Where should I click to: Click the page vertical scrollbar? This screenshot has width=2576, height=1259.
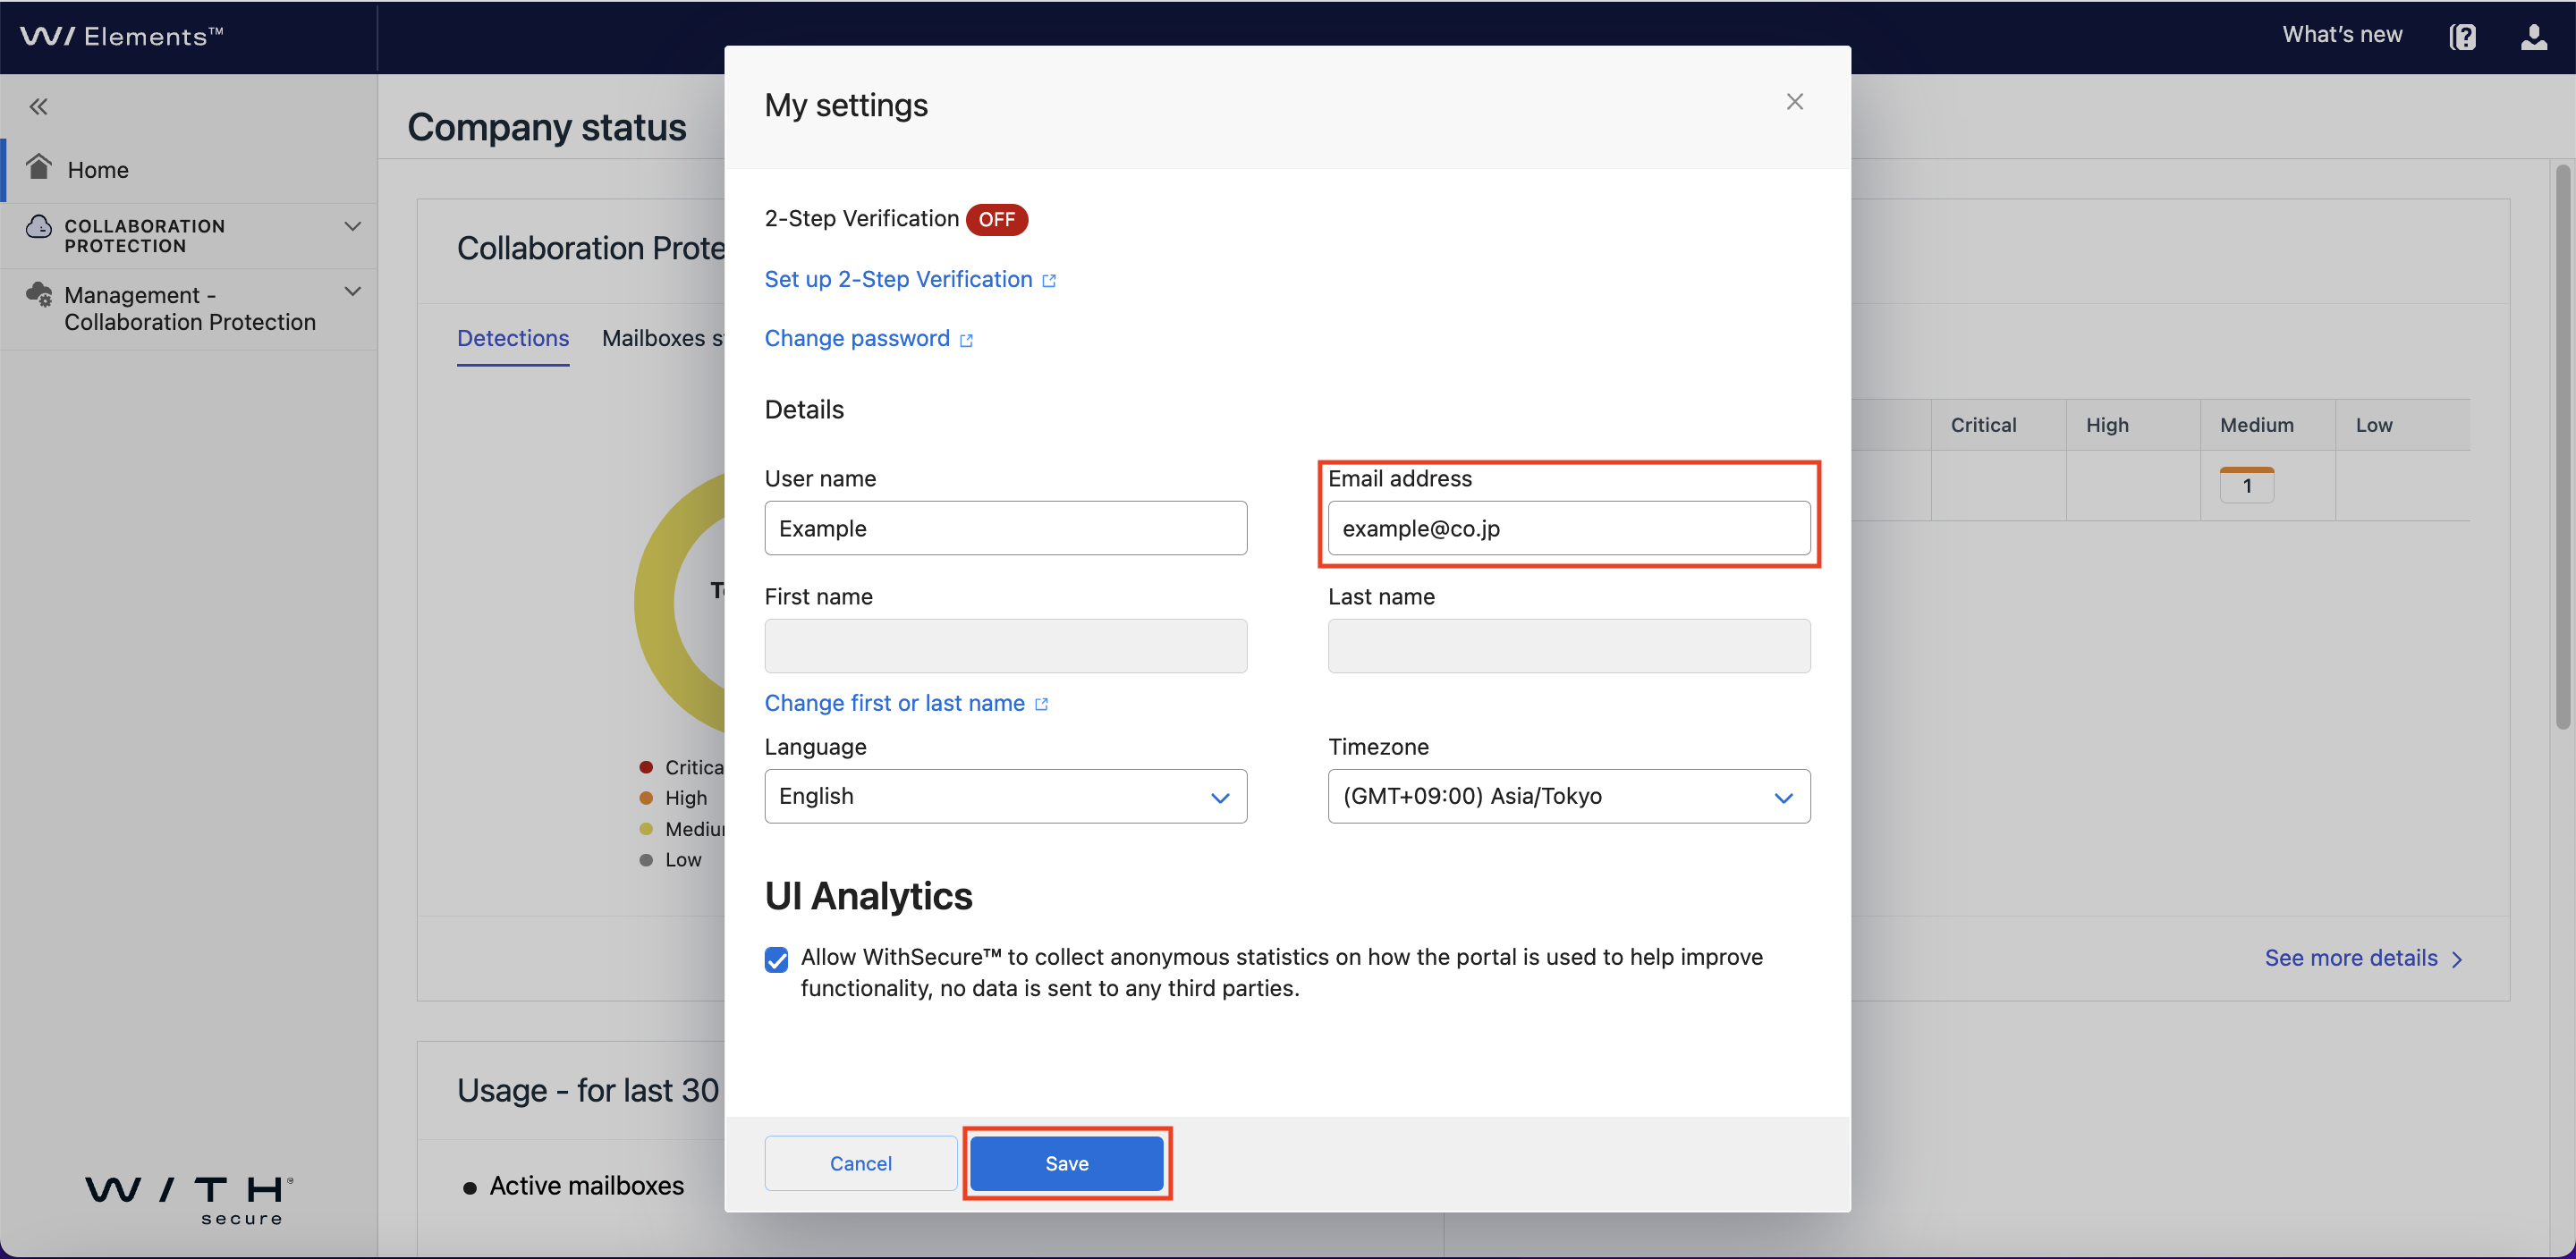click(2562, 447)
